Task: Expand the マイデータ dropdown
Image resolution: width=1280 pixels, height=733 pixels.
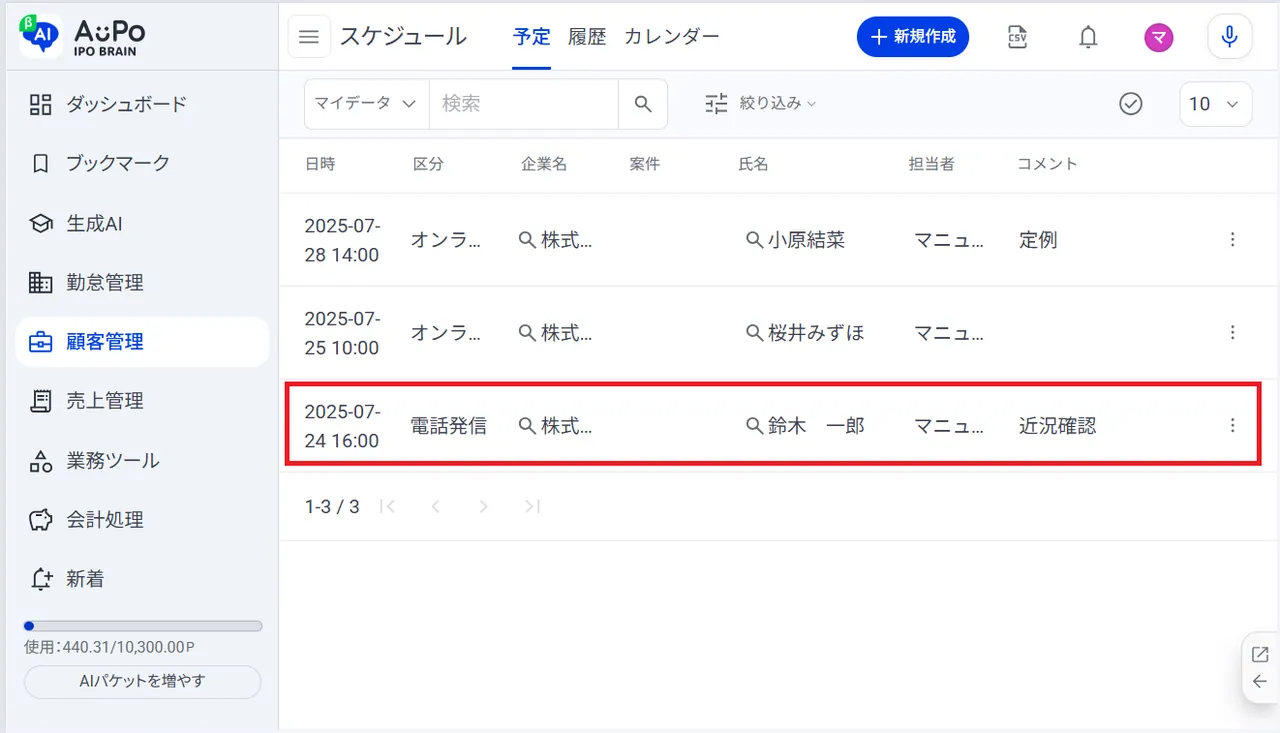Action: [367, 104]
